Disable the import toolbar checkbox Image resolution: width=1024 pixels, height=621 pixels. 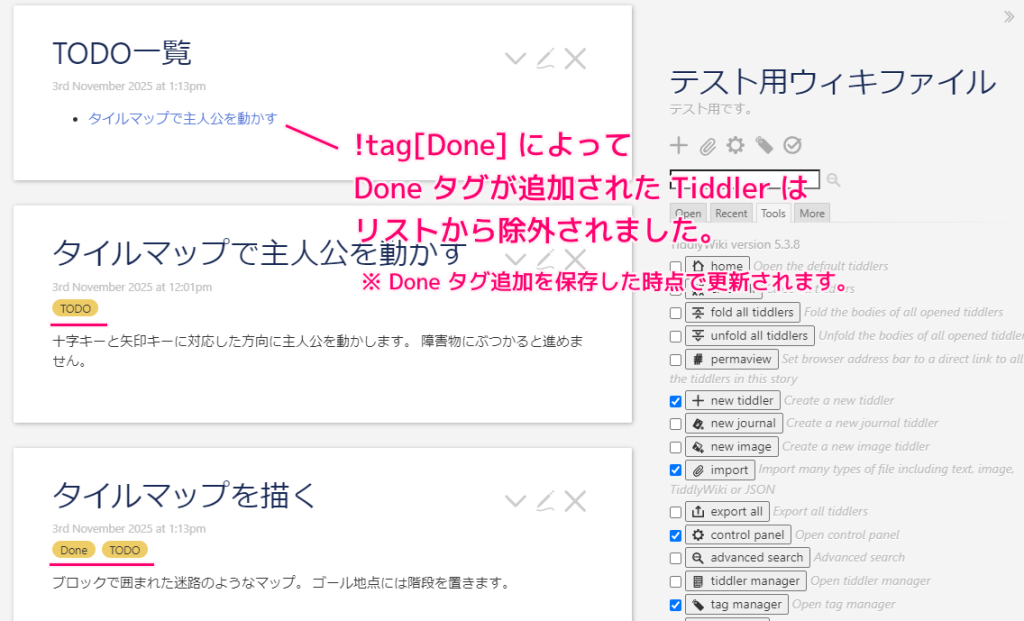click(x=676, y=469)
